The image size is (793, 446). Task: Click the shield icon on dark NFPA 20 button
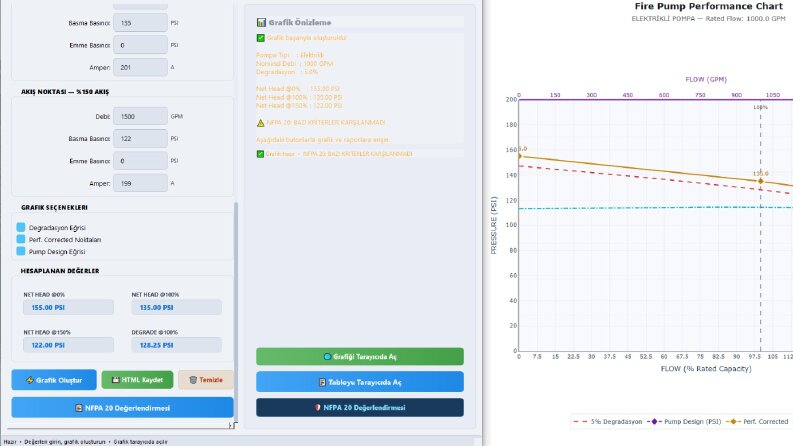coord(318,408)
